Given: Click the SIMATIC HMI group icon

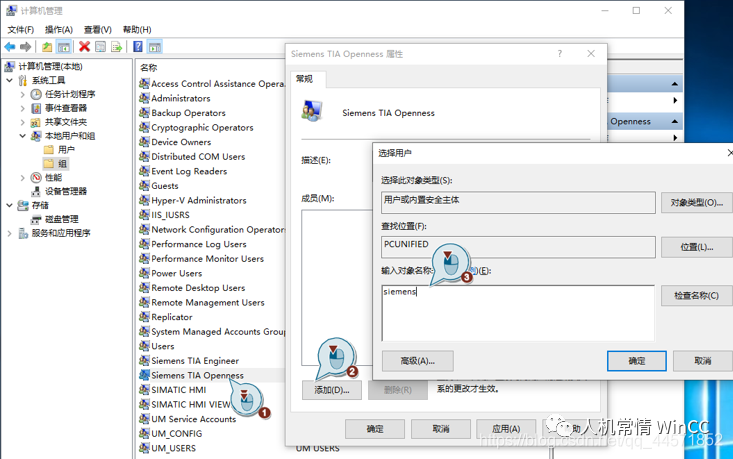Looking at the screenshot, I should [144, 390].
